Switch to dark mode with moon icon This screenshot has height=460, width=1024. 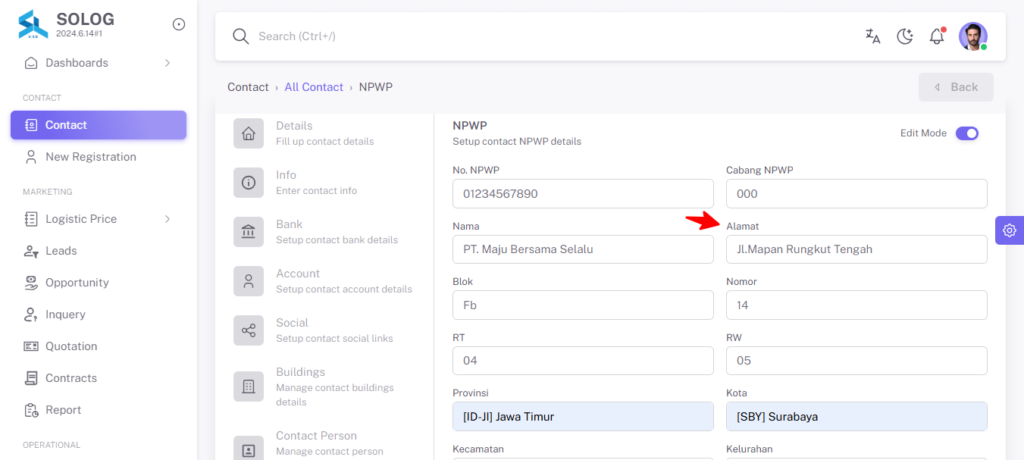click(904, 37)
